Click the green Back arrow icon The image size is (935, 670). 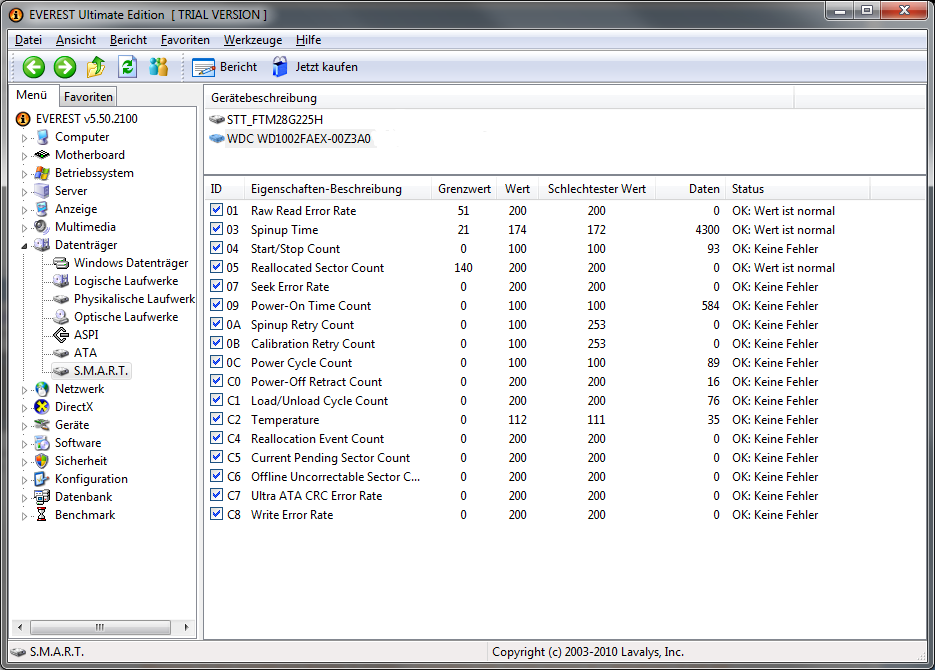34,67
